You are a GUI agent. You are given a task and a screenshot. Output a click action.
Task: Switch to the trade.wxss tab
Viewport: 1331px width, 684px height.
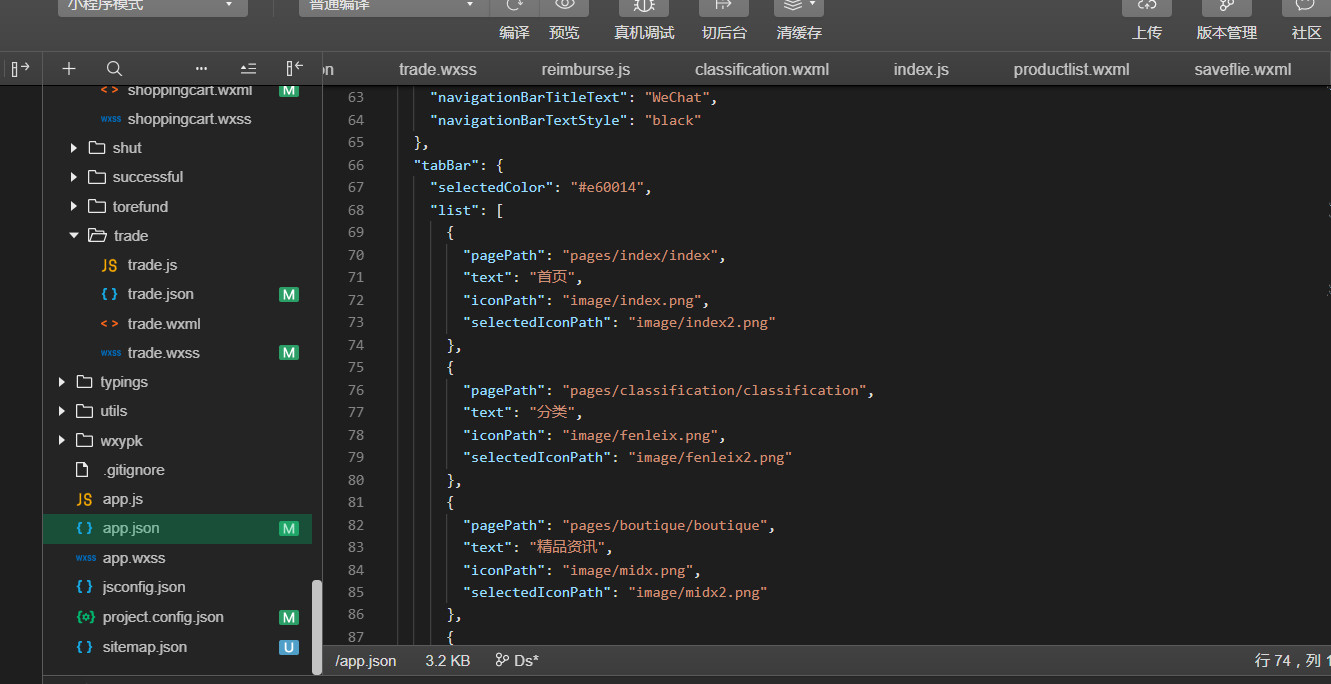(x=438, y=70)
